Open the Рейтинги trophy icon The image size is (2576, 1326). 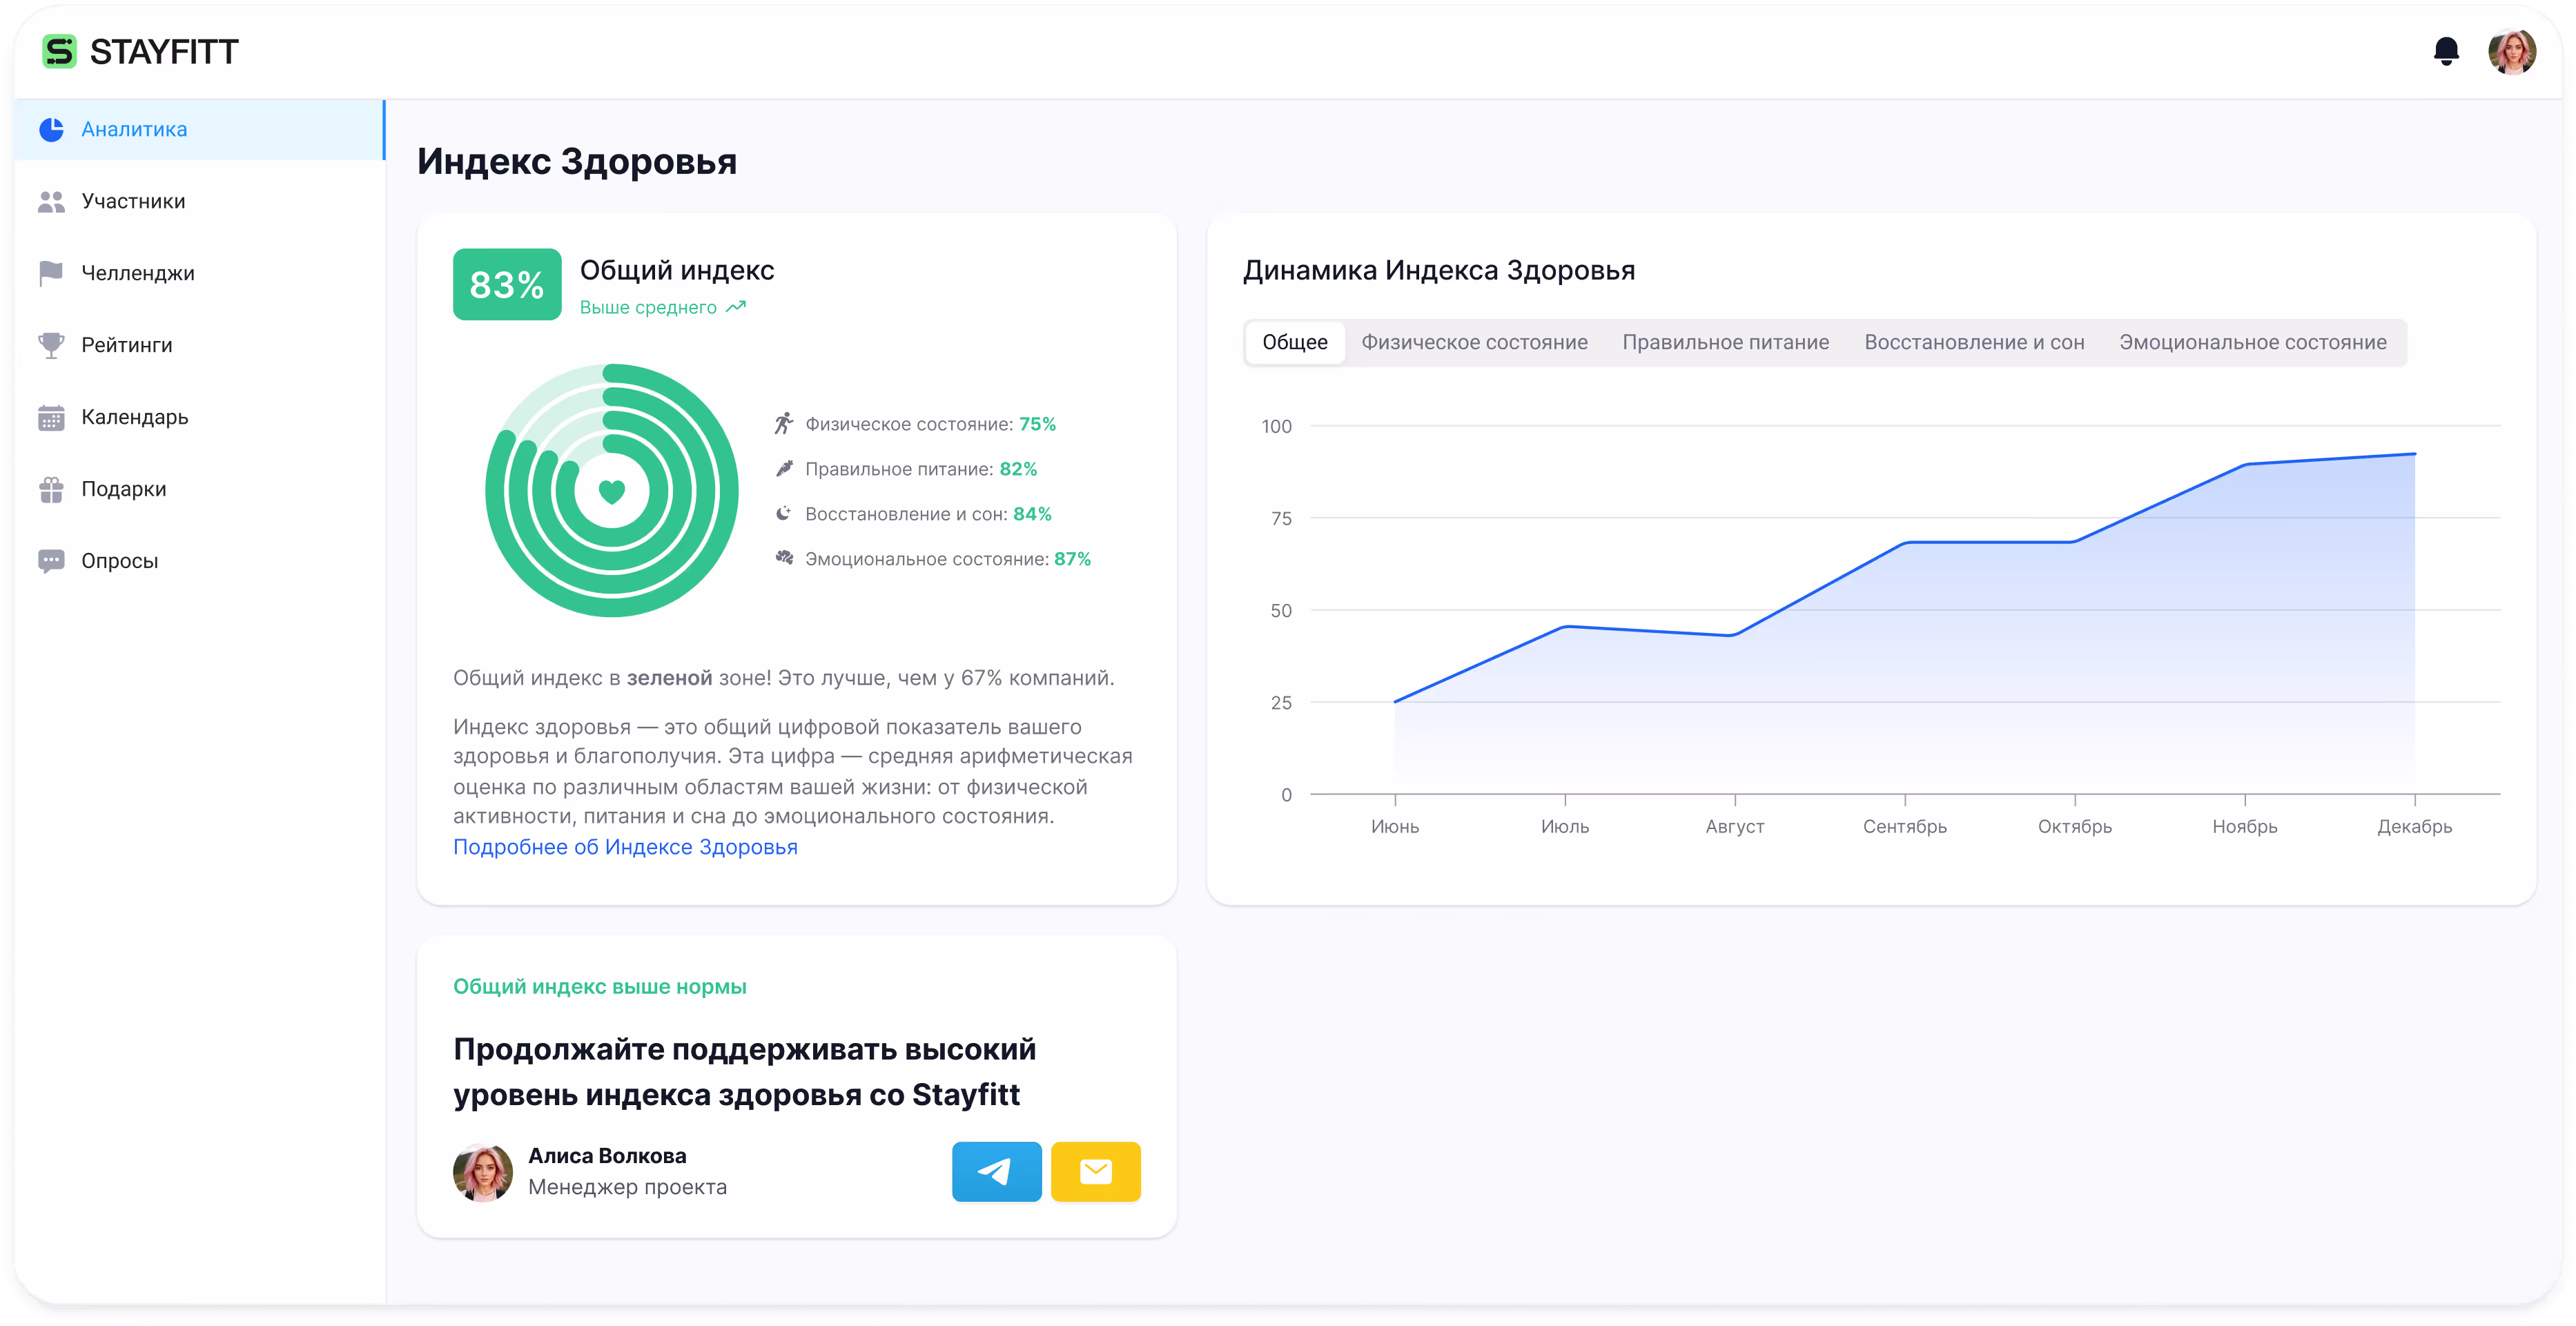click(x=51, y=345)
